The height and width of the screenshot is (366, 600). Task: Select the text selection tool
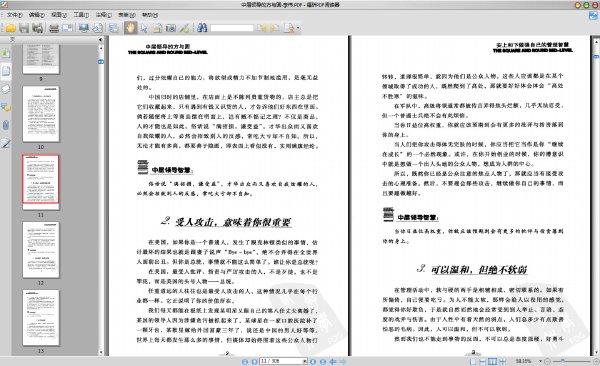click(157, 28)
